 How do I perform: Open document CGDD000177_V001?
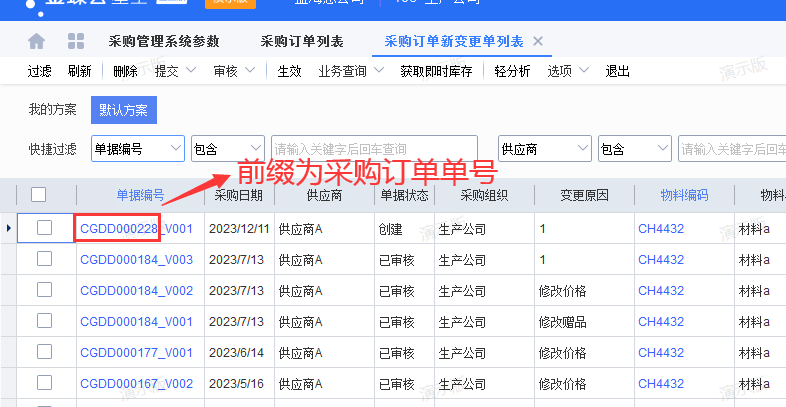tap(136, 353)
